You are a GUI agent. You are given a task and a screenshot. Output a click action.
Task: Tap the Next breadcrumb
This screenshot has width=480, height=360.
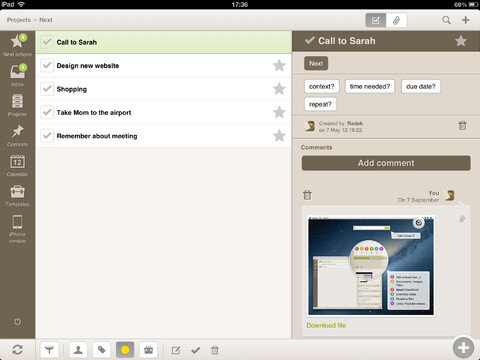46,20
